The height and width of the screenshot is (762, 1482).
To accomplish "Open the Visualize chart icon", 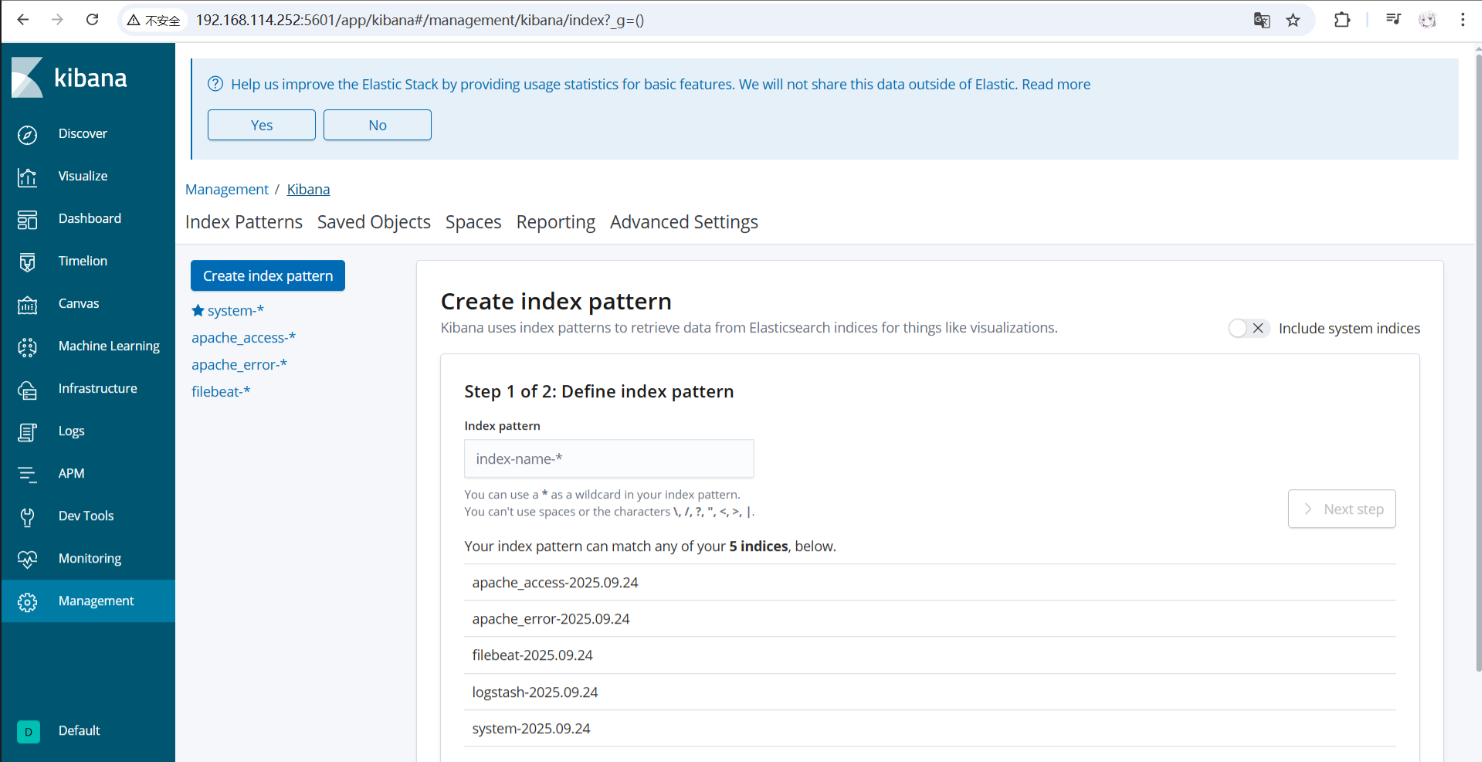I will tap(27, 176).
